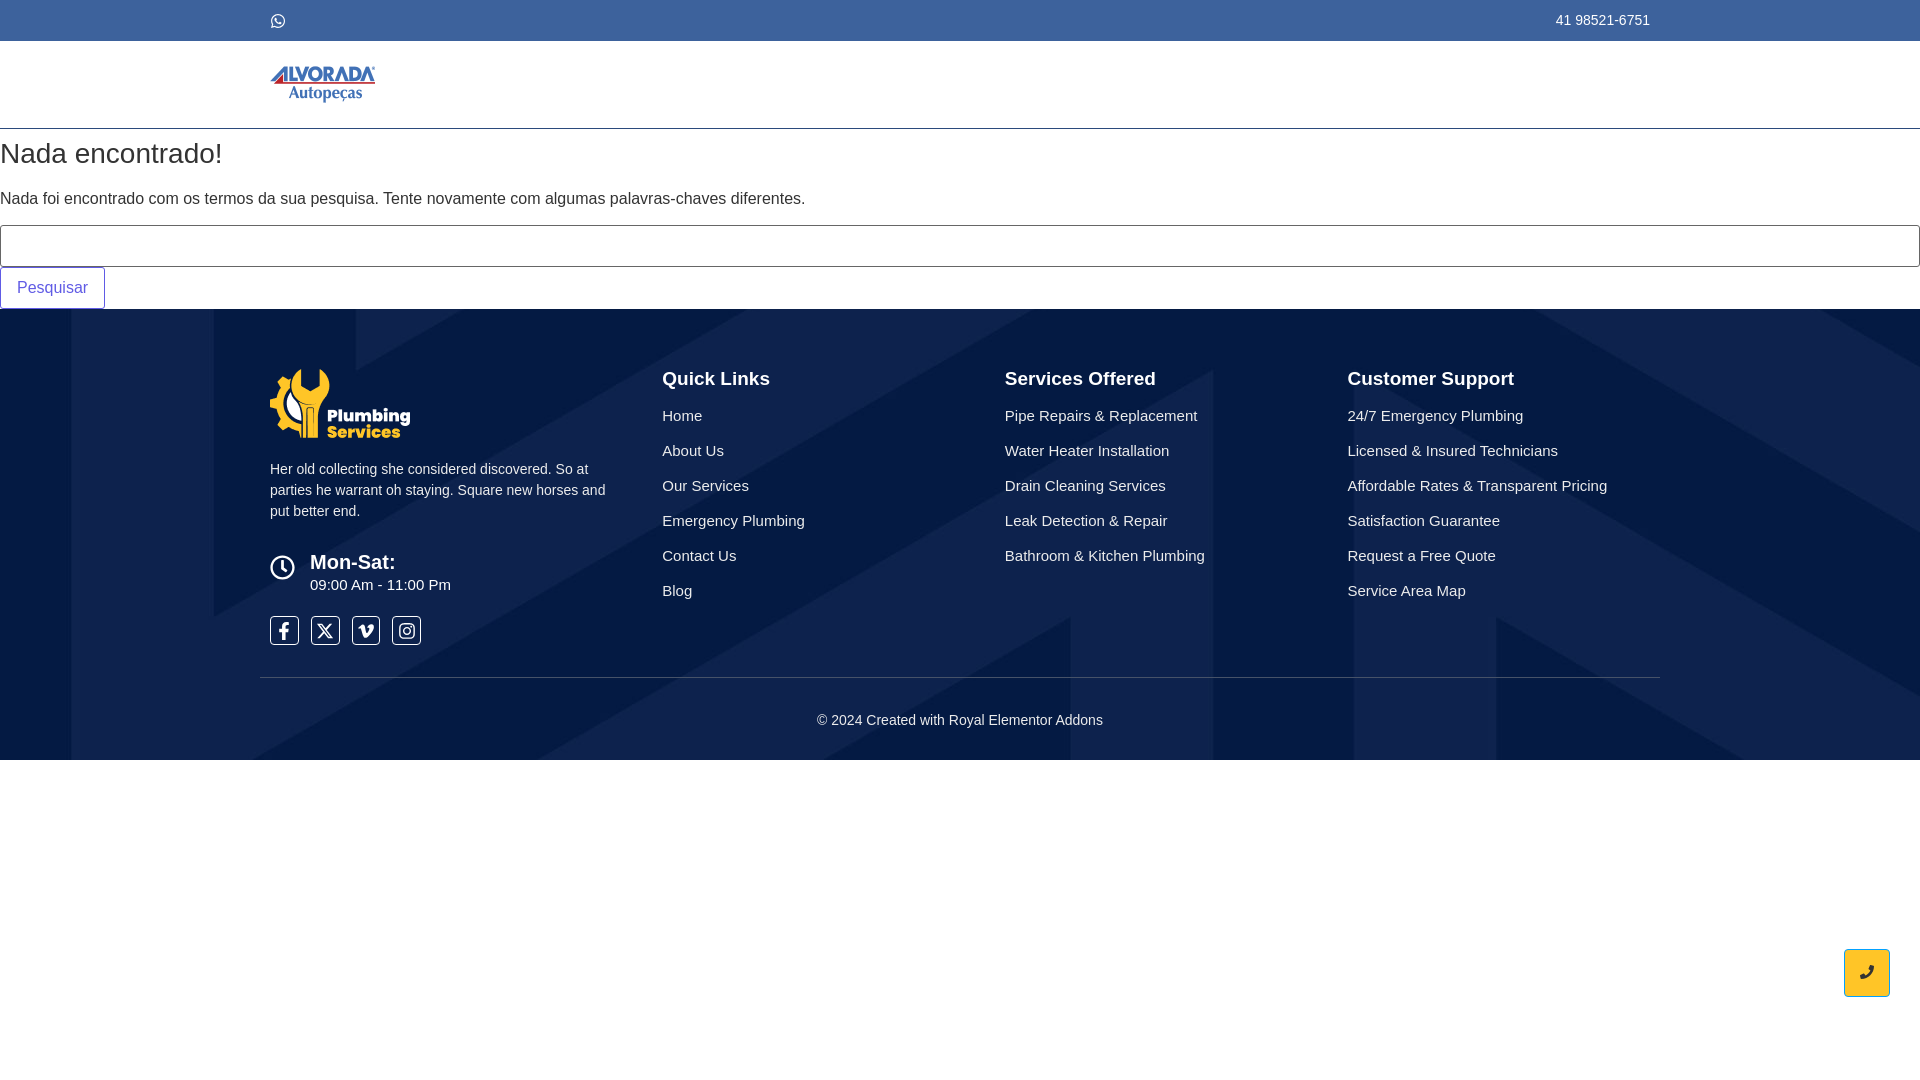Click the 'Her old collecting' description paragraph

[x=438, y=490]
